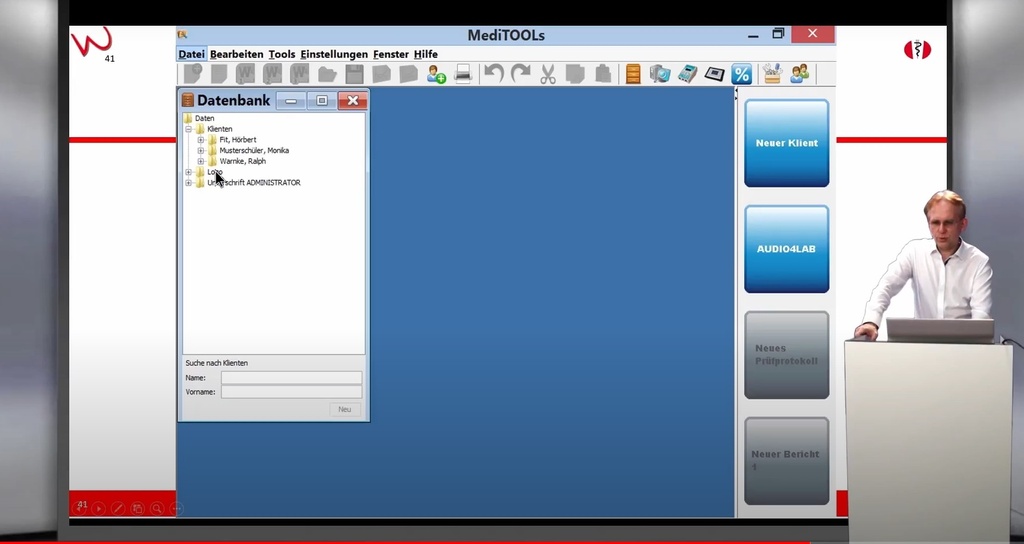Copy using the two-pages toolbar icon

[575, 74]
